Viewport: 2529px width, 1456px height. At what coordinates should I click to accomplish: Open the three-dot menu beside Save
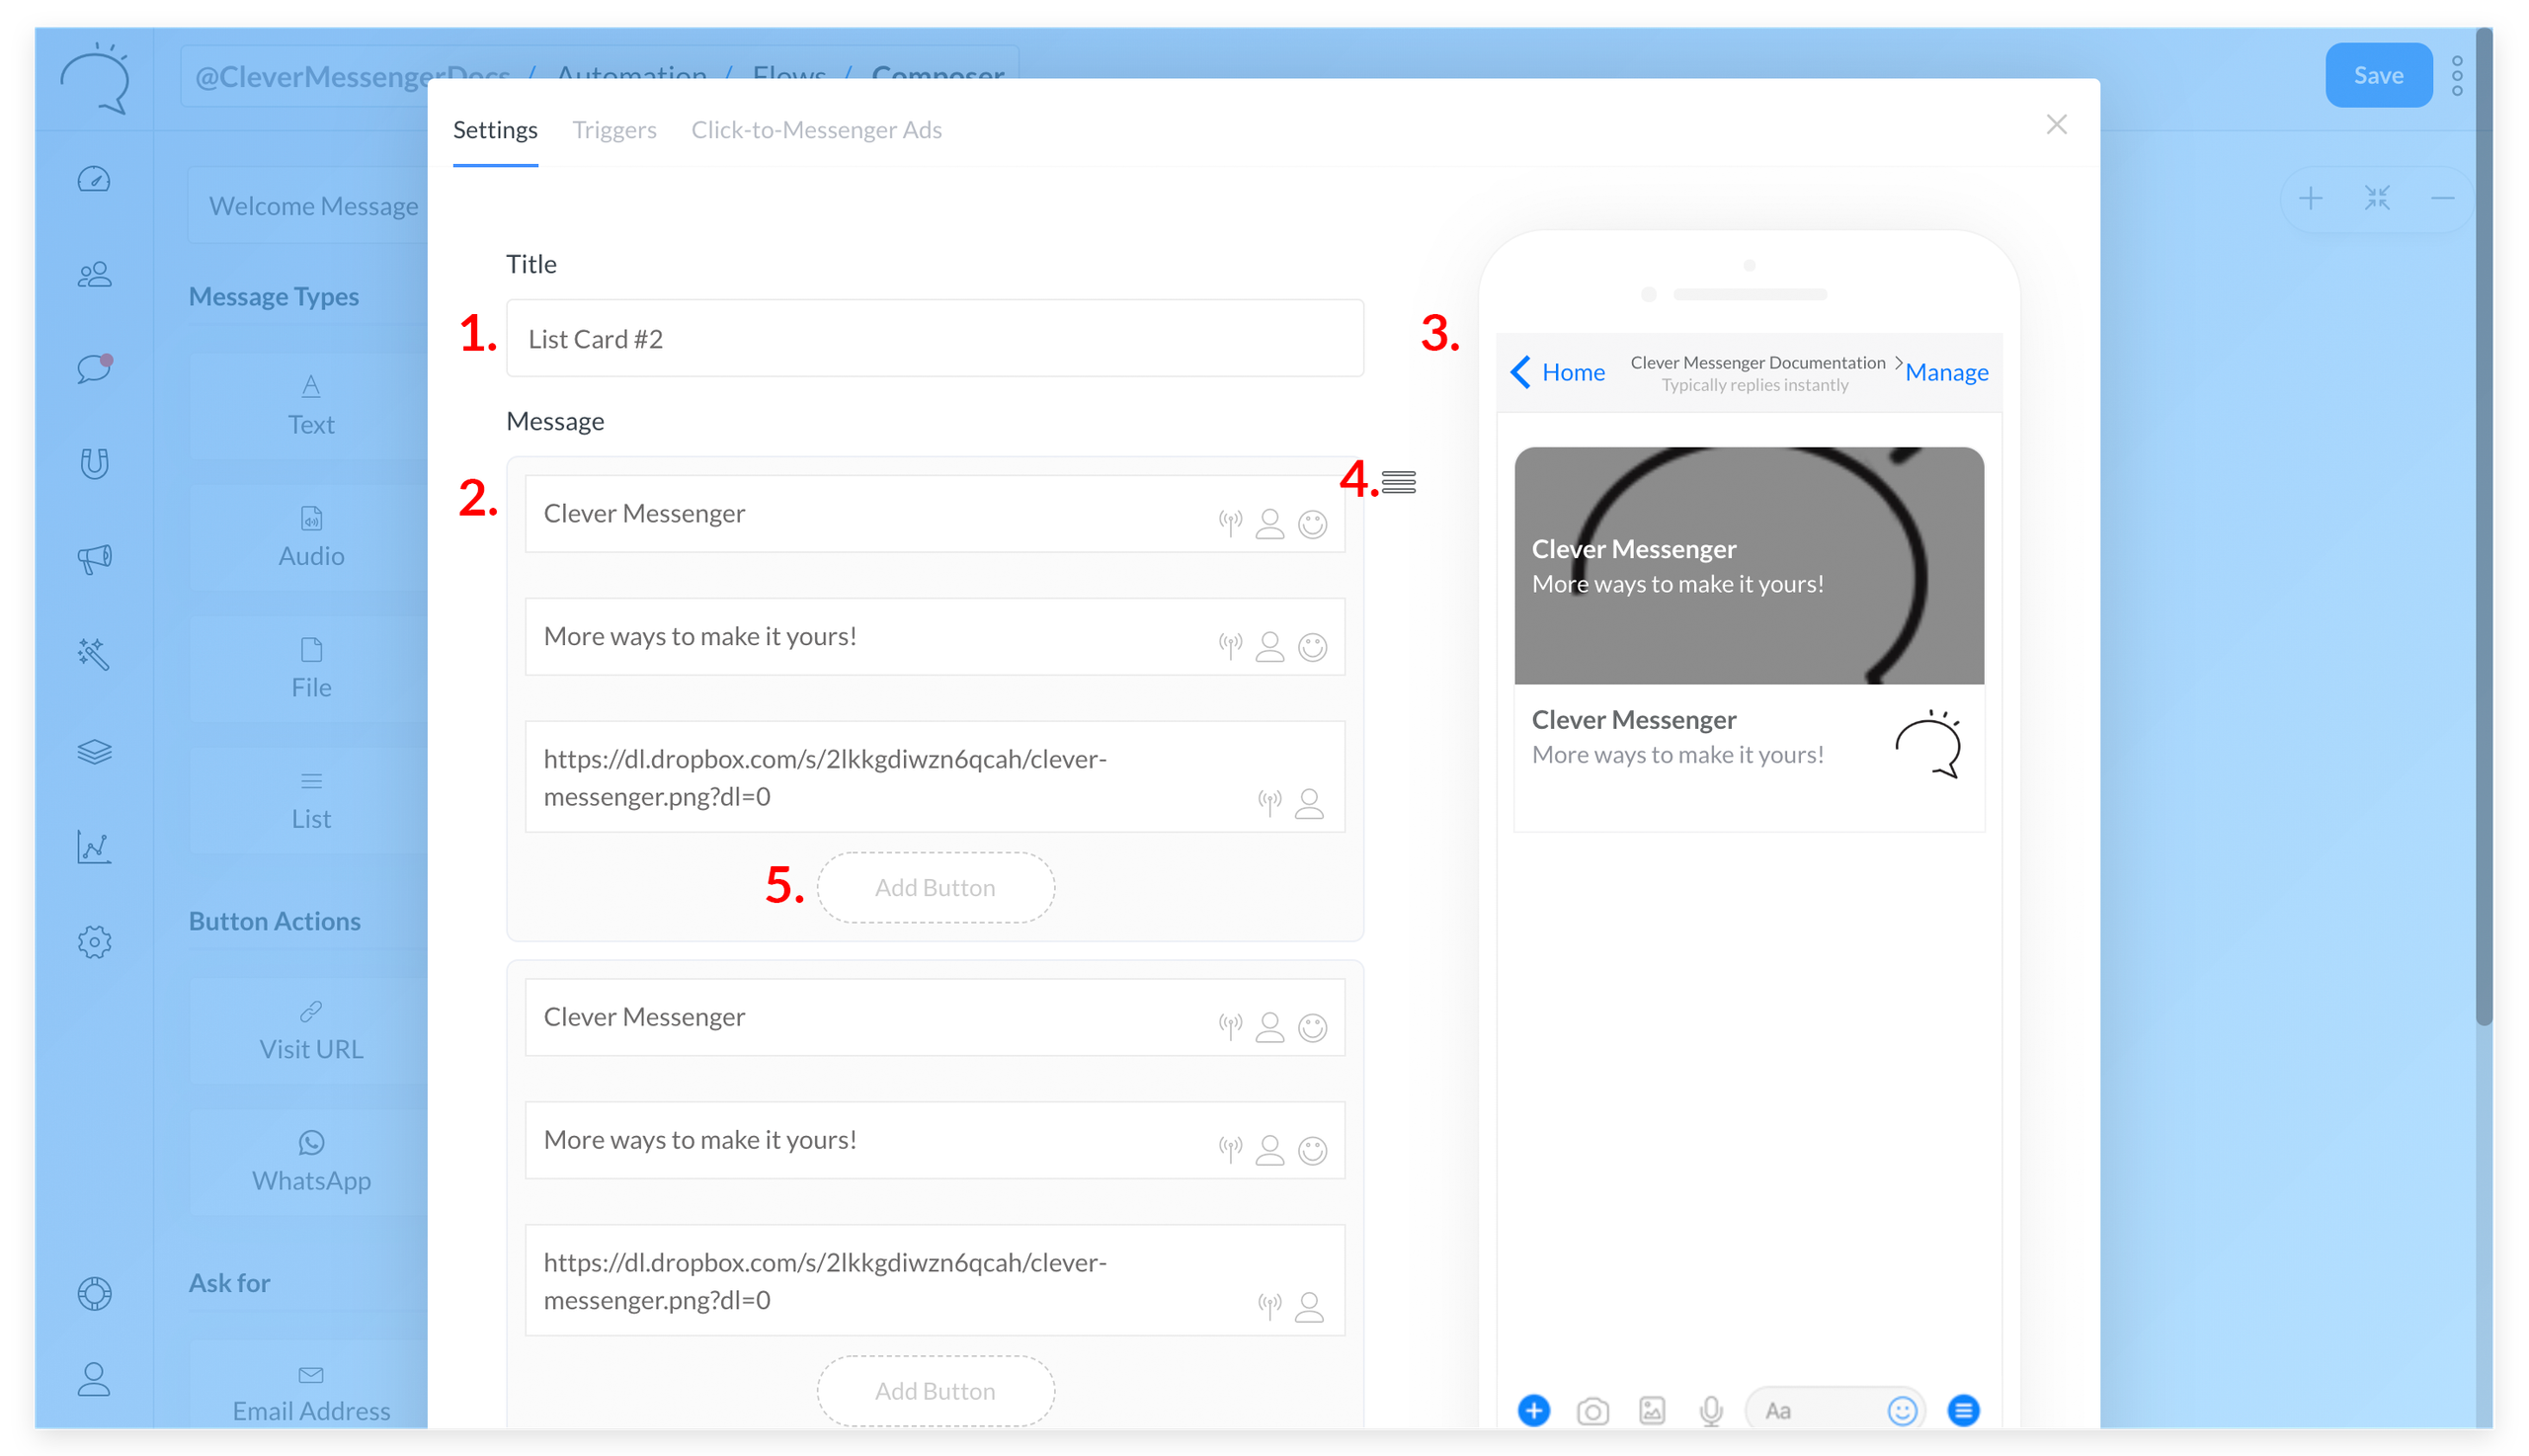(x=2456, y=76)
